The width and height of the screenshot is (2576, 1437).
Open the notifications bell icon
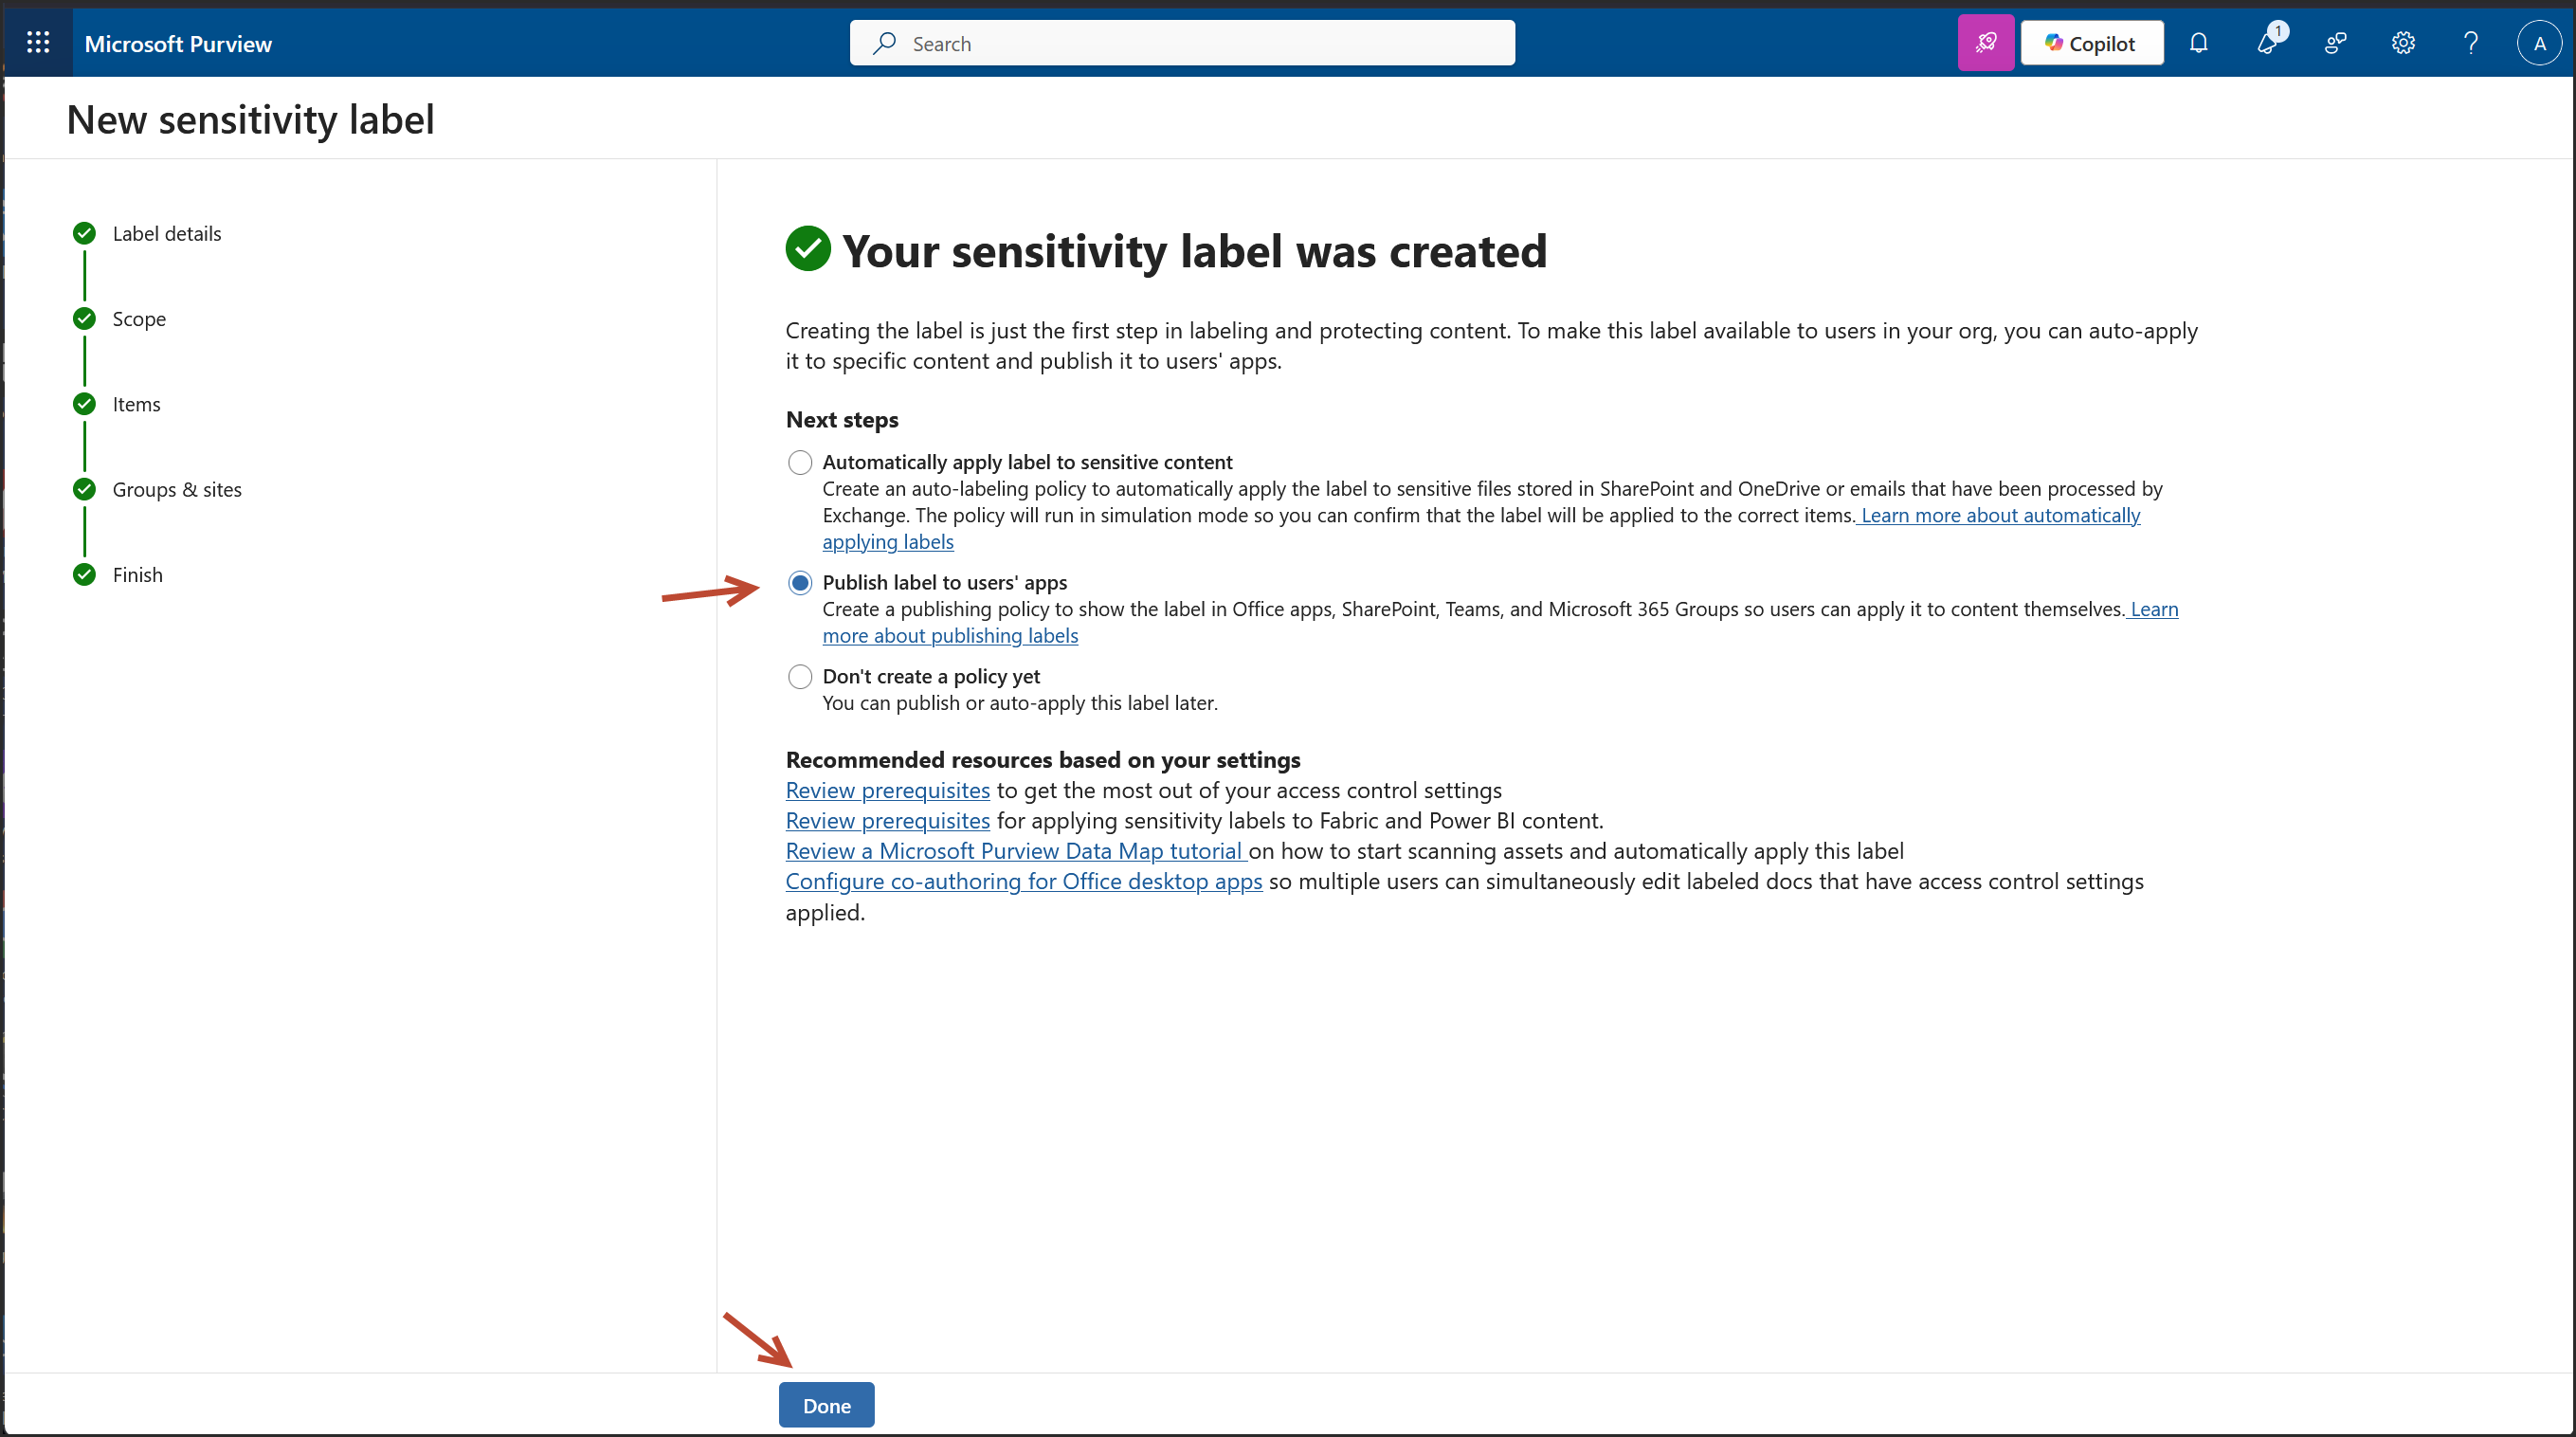tap(2198, 43)
